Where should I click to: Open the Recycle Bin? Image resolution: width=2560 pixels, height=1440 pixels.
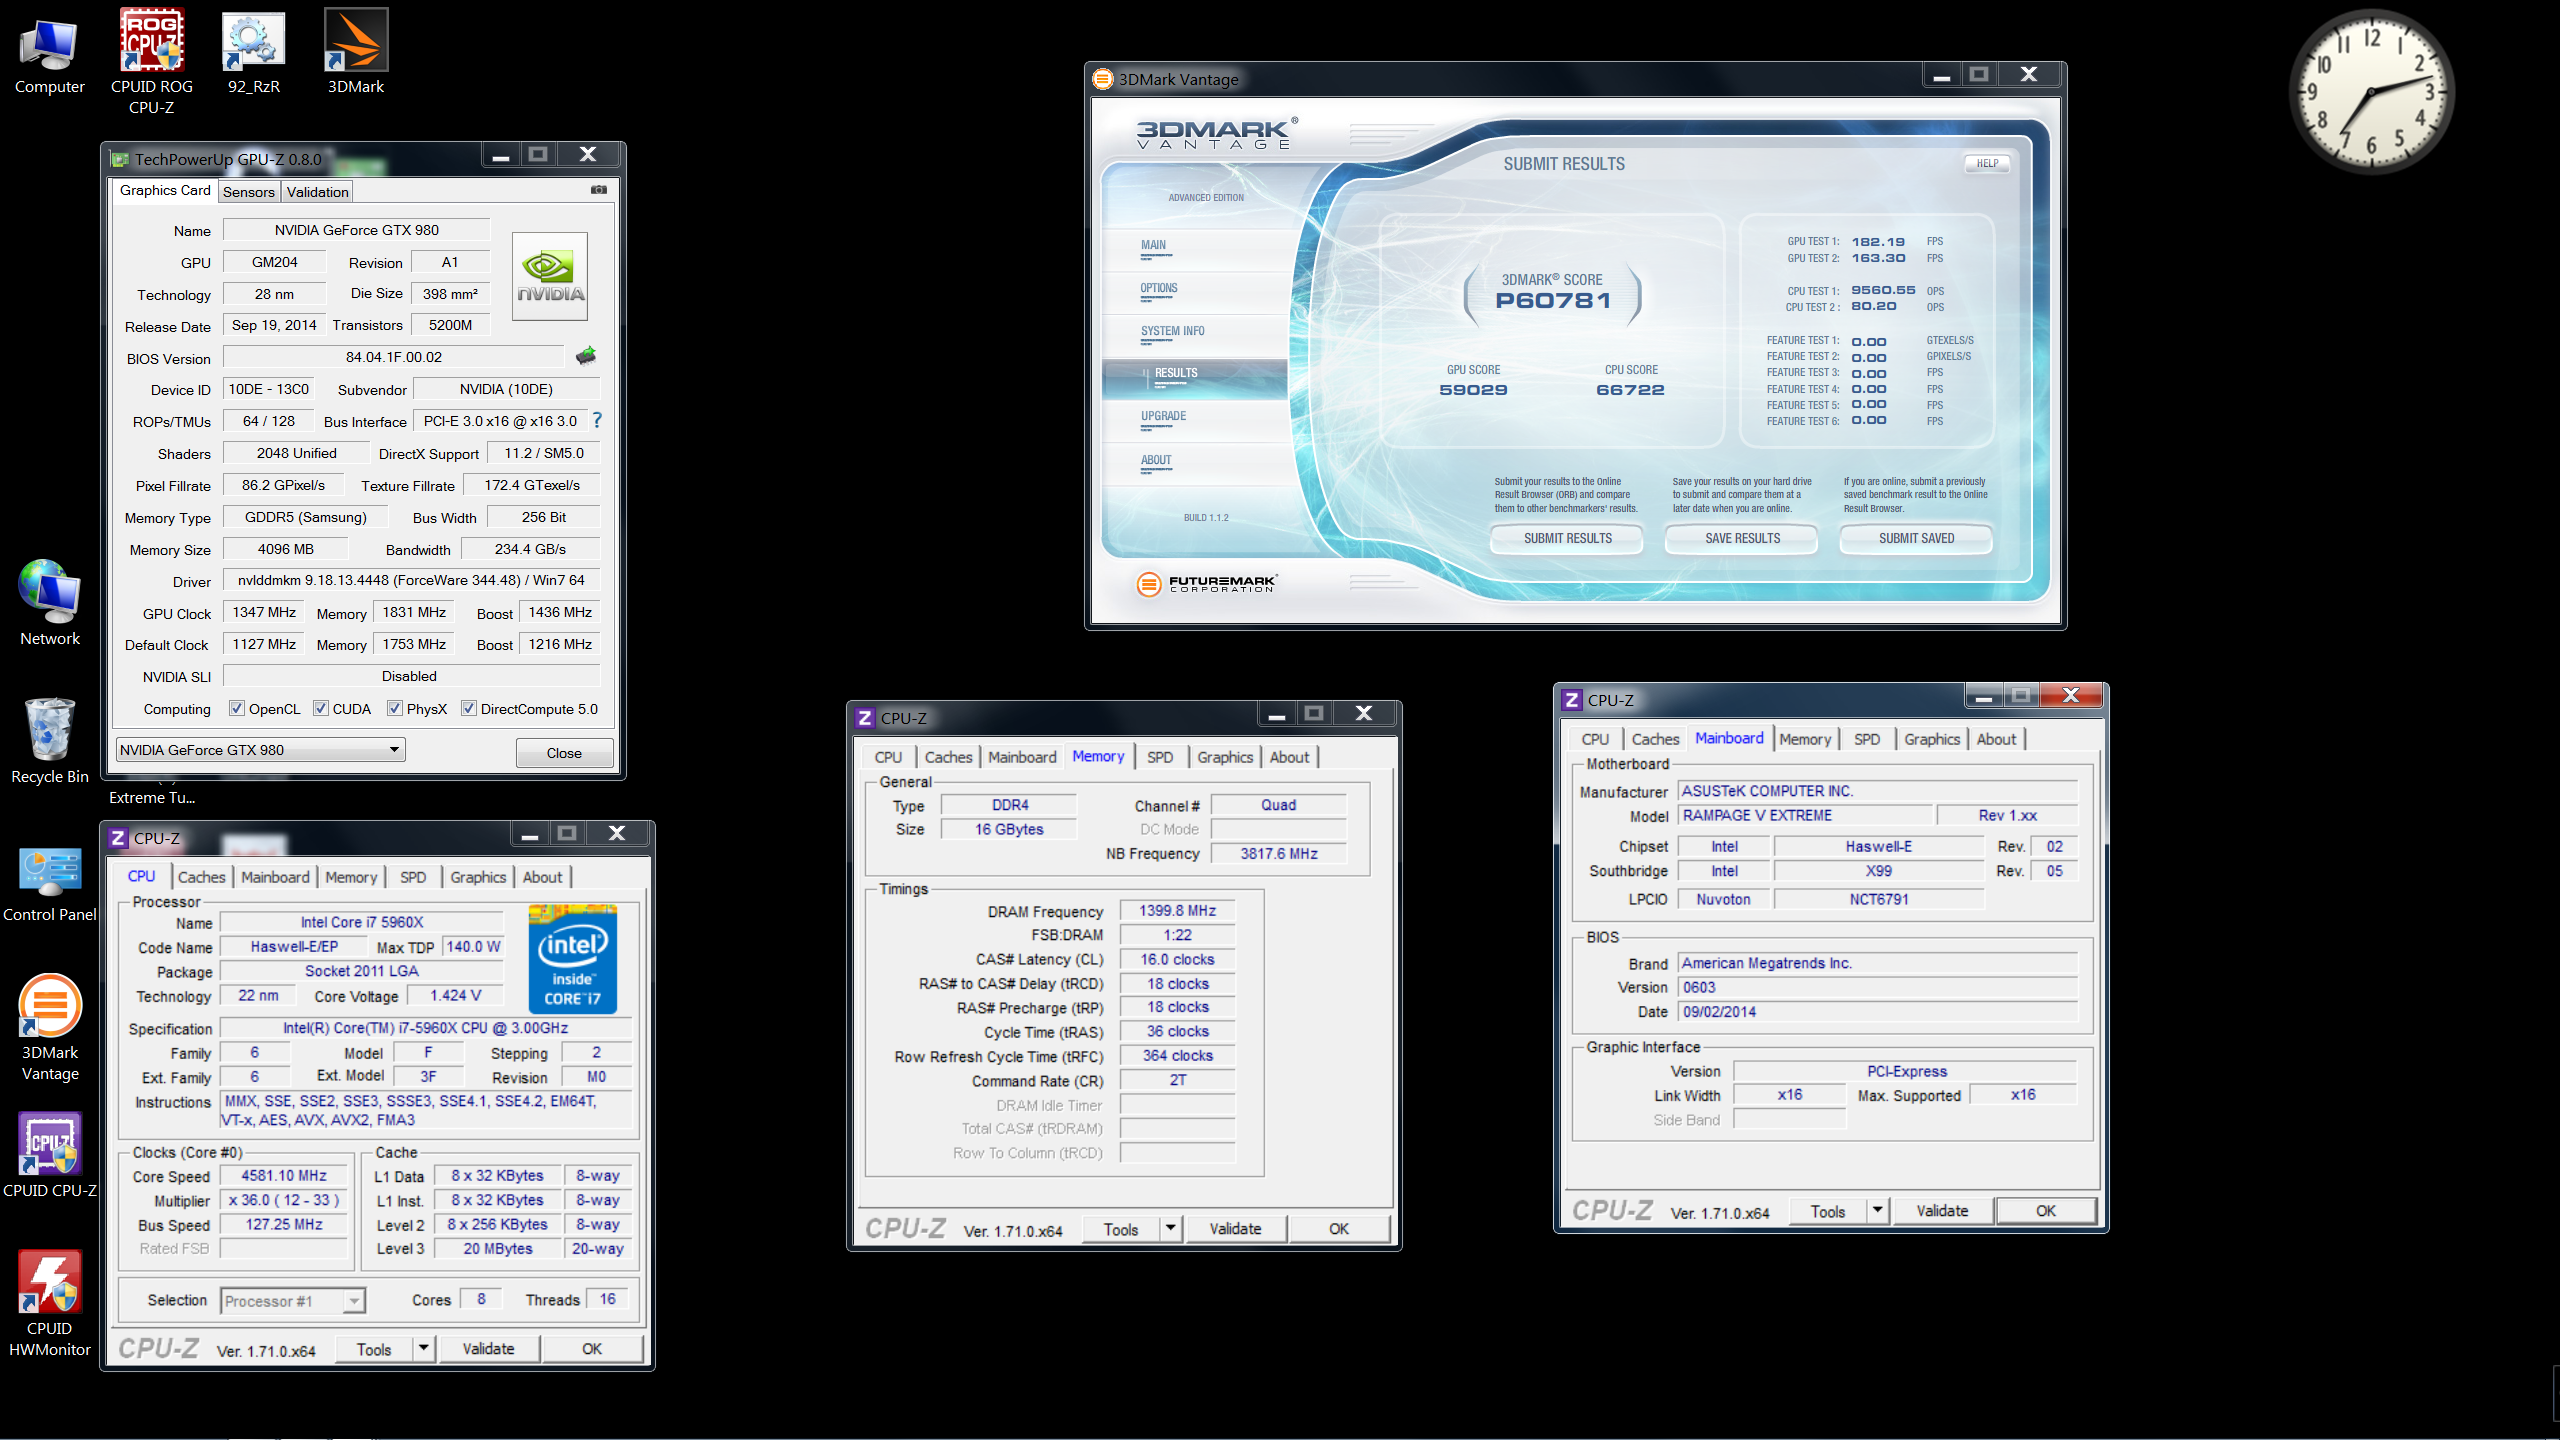49,741
